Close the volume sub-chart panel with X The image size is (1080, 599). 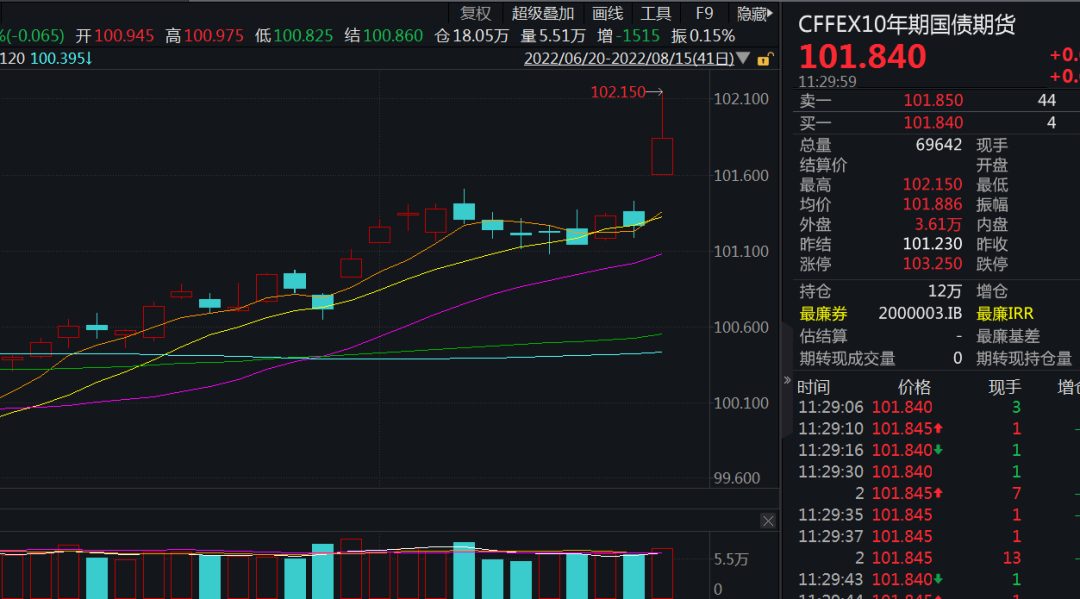point(768,521)
